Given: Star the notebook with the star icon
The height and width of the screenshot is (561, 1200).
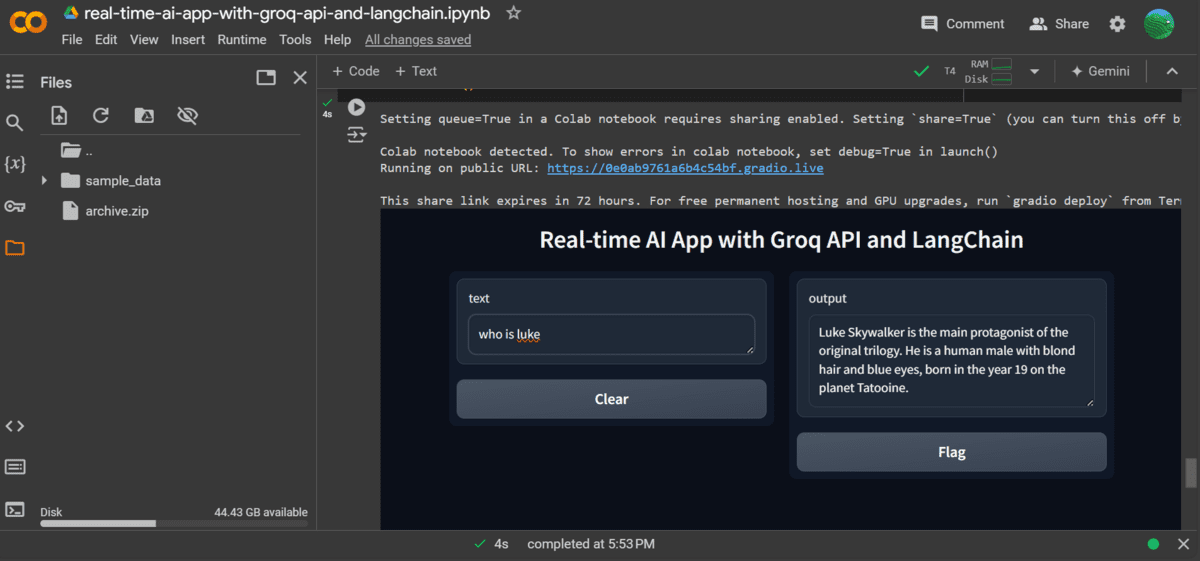Looking at the screenshot, I should pyautogui.click(x=513, y=13).
